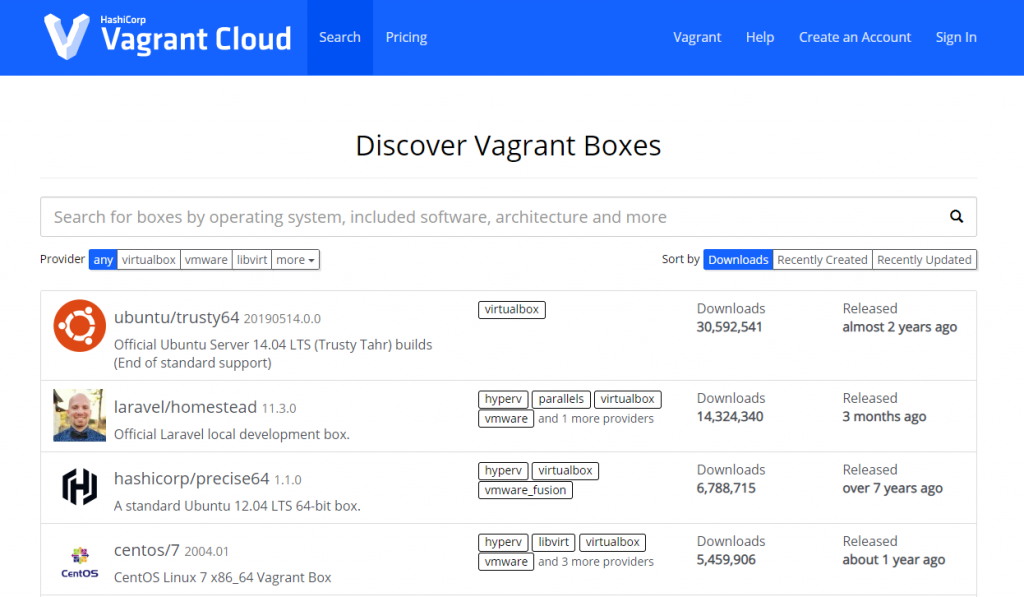This screenshot has width=1024, height=597.
Task: Click the vmware_fusion tag
Action: (x=525, y=490)
